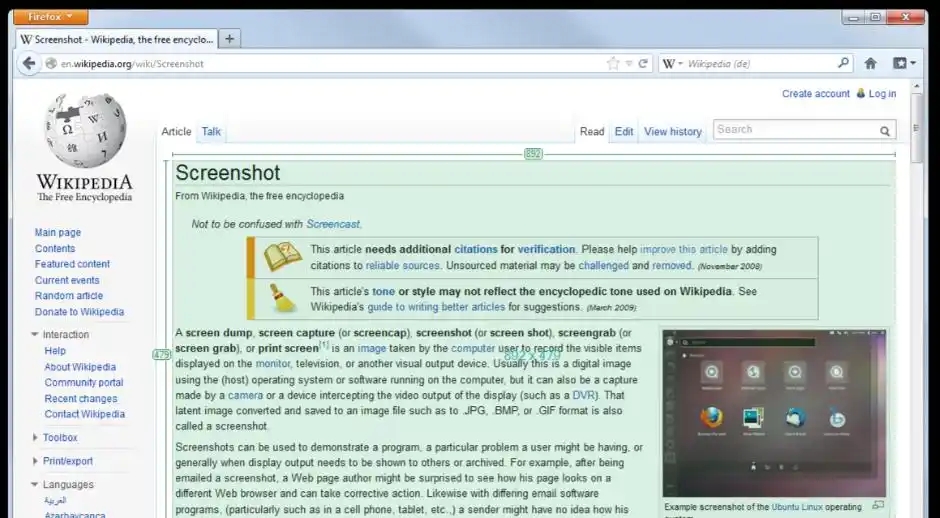Screen dimensions: 940x518
Task: Open the Arabic language link
Action: pos(55,501)
